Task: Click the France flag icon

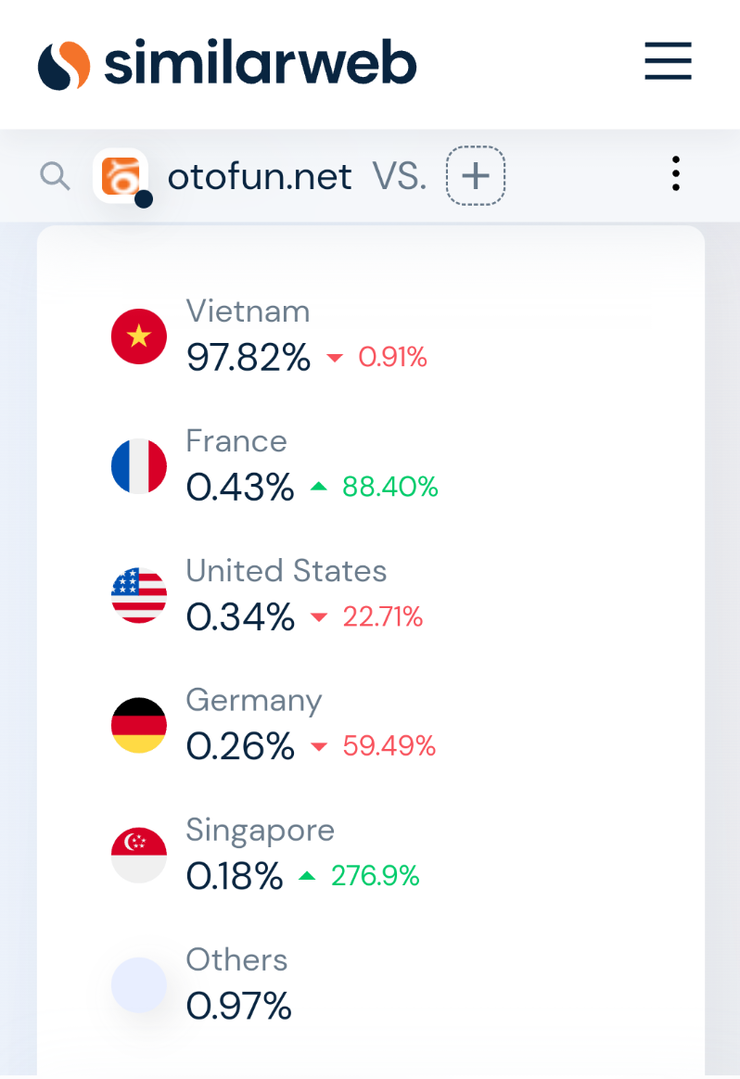Action: [139, 466]
